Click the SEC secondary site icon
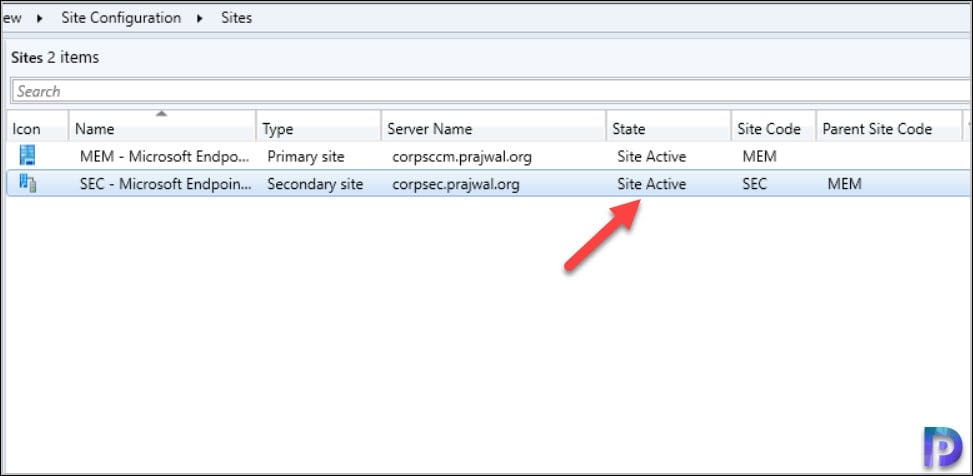Image resolution: width=973 pixels, height=476 pixels. [x=27, y=183]
